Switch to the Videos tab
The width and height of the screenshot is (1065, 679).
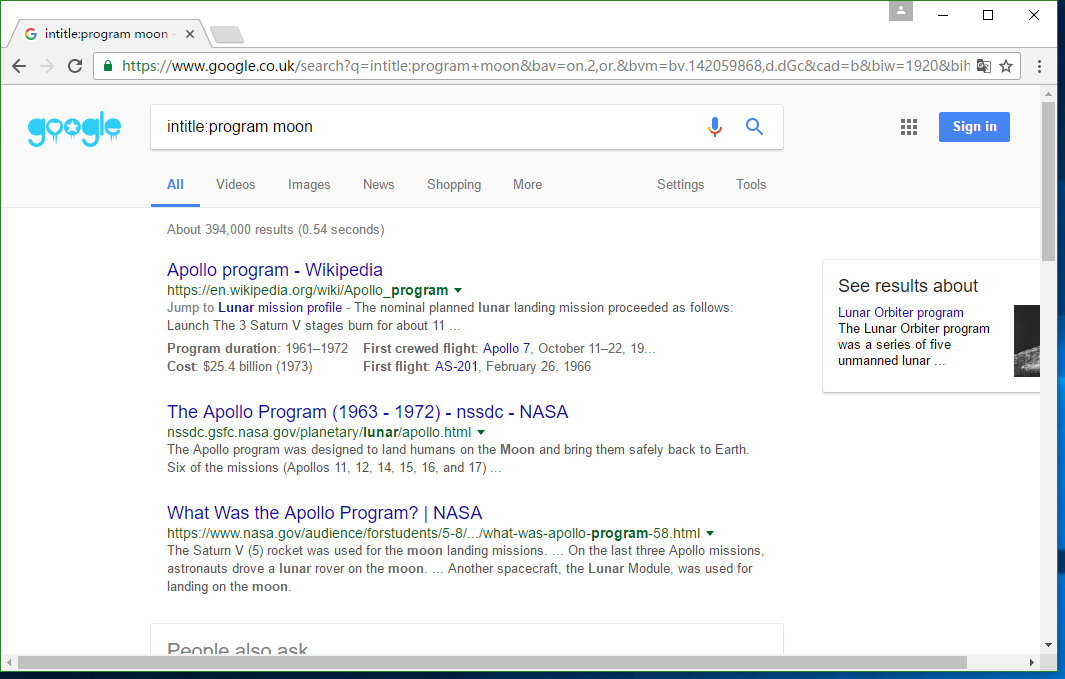pyautogui.click(x=236, y=185)
